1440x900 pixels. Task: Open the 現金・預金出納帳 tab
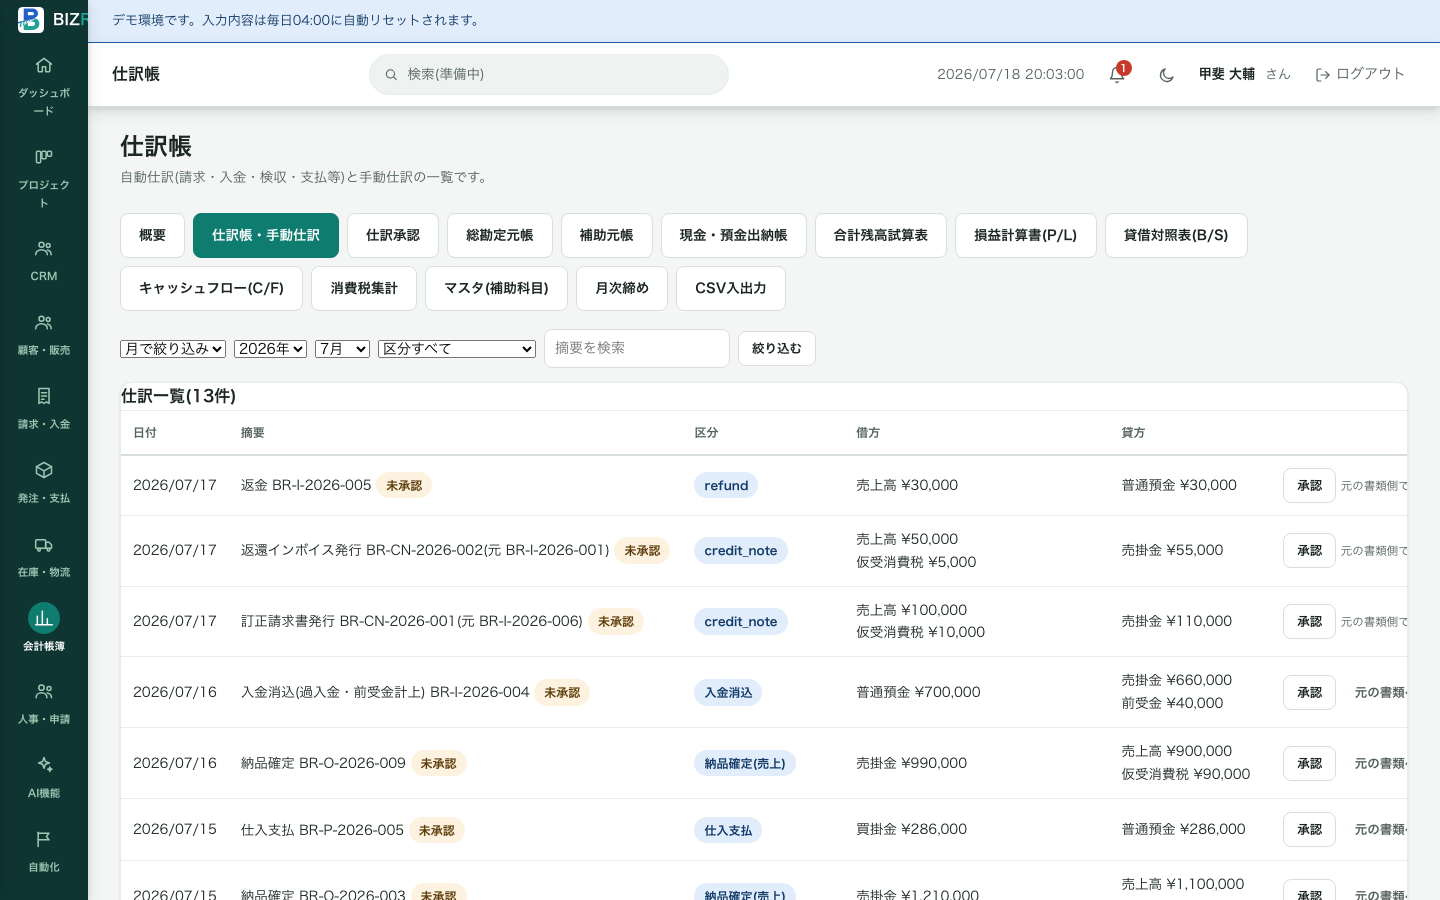[x=734, y=235]
